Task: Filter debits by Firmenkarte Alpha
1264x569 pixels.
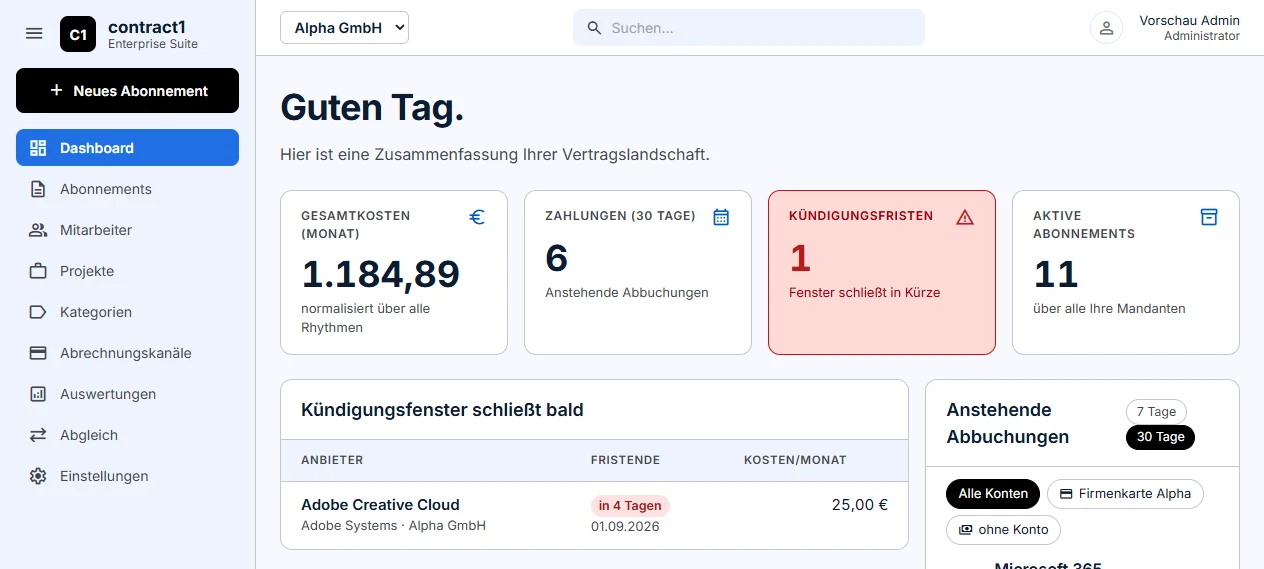Action: [x=1125, y=494]
